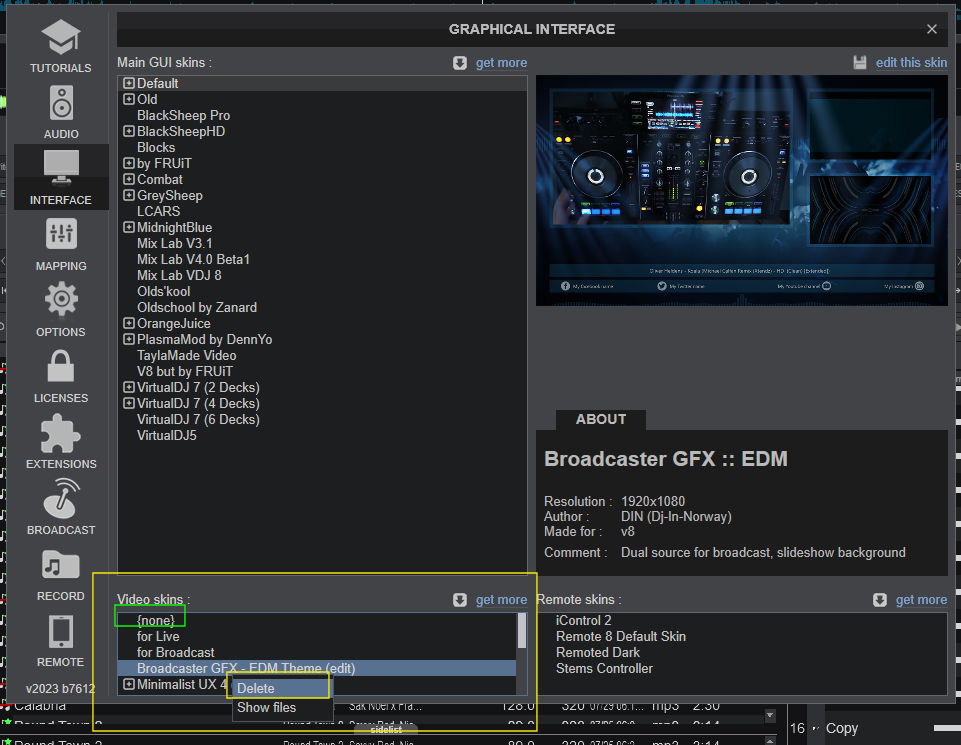The height and width of the screenshot is (745, 961).
Task: Click the edit this skin link
Action: (x=911, y=62)
